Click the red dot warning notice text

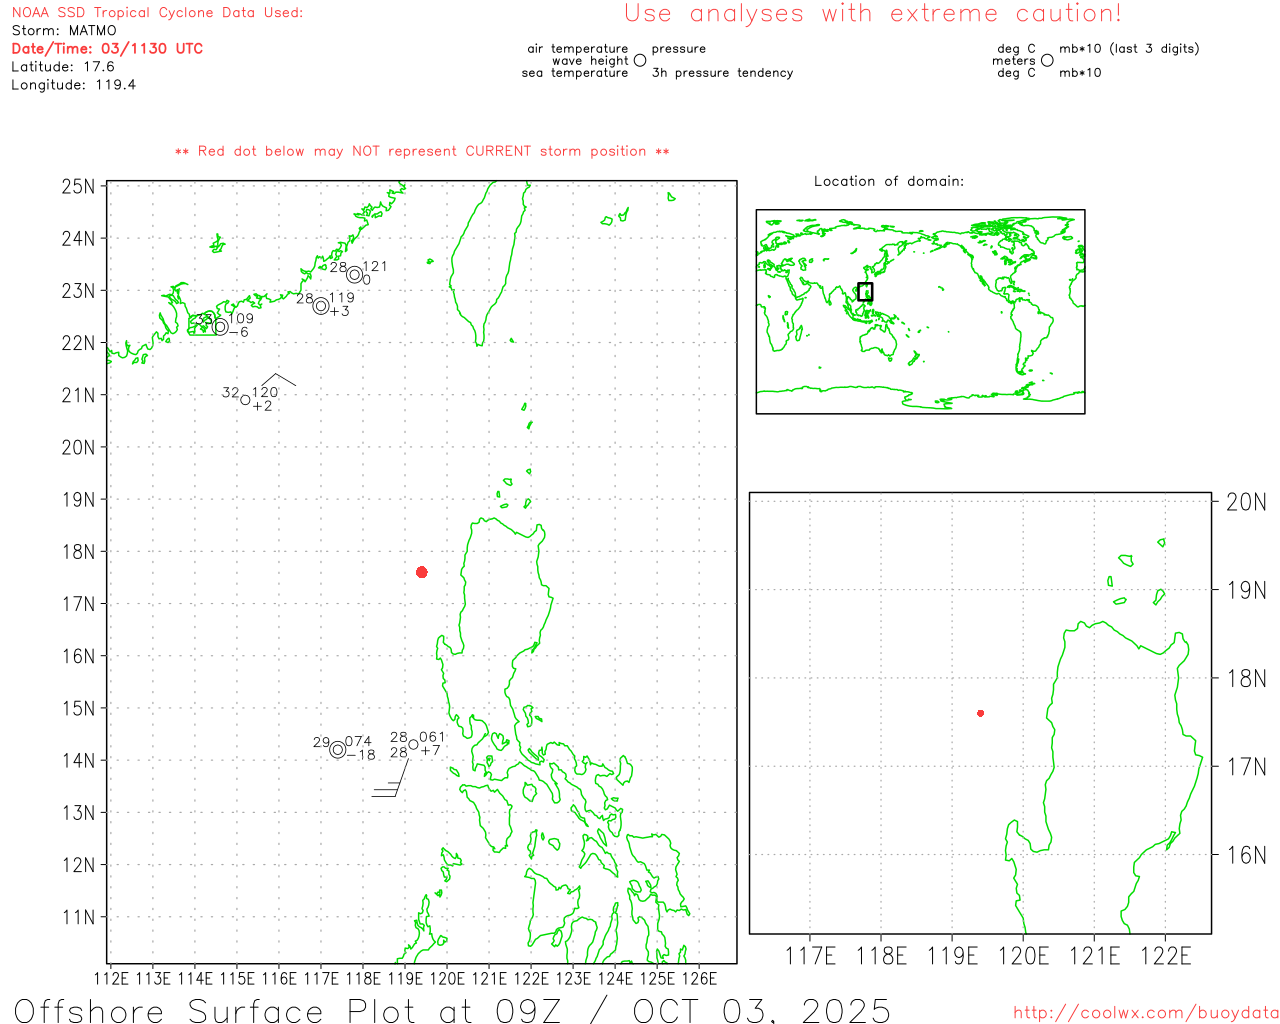click(422, 151)
